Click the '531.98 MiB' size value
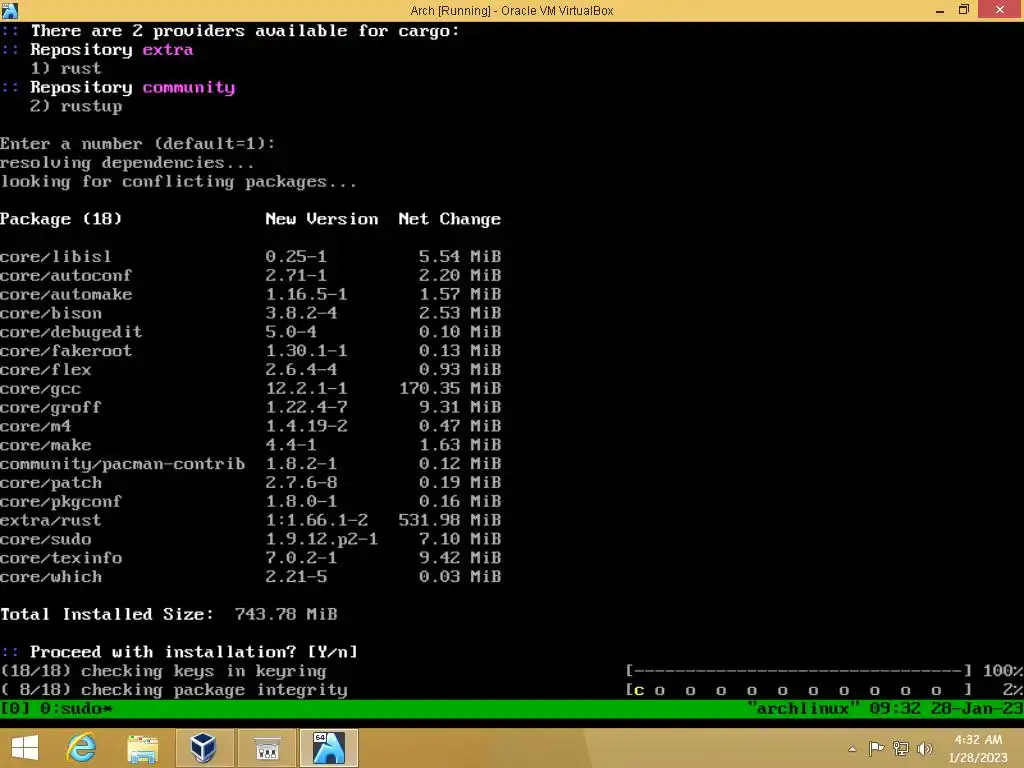 tap(449, 520)
